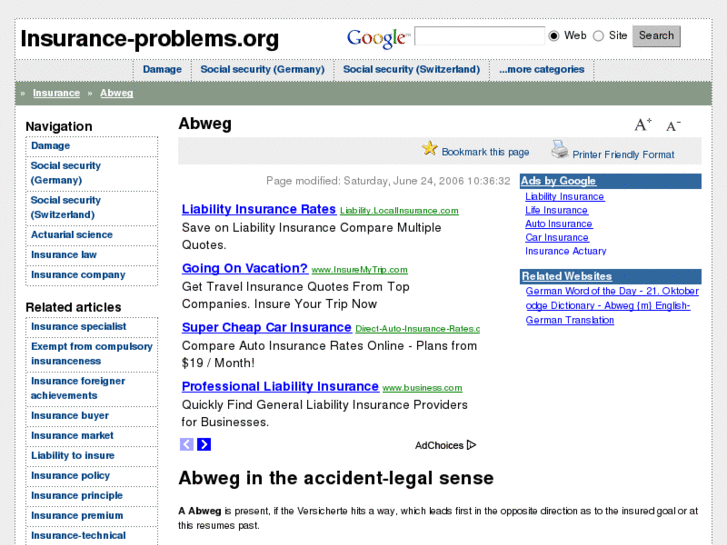Open Professional Liability Insurance ad

pyautogui.click(x=280, y=386)
